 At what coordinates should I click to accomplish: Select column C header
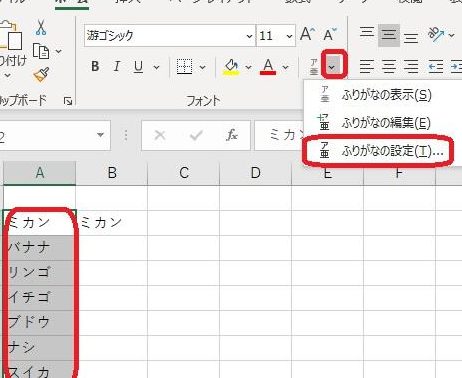pyautogui.click(x=184, y=173)
